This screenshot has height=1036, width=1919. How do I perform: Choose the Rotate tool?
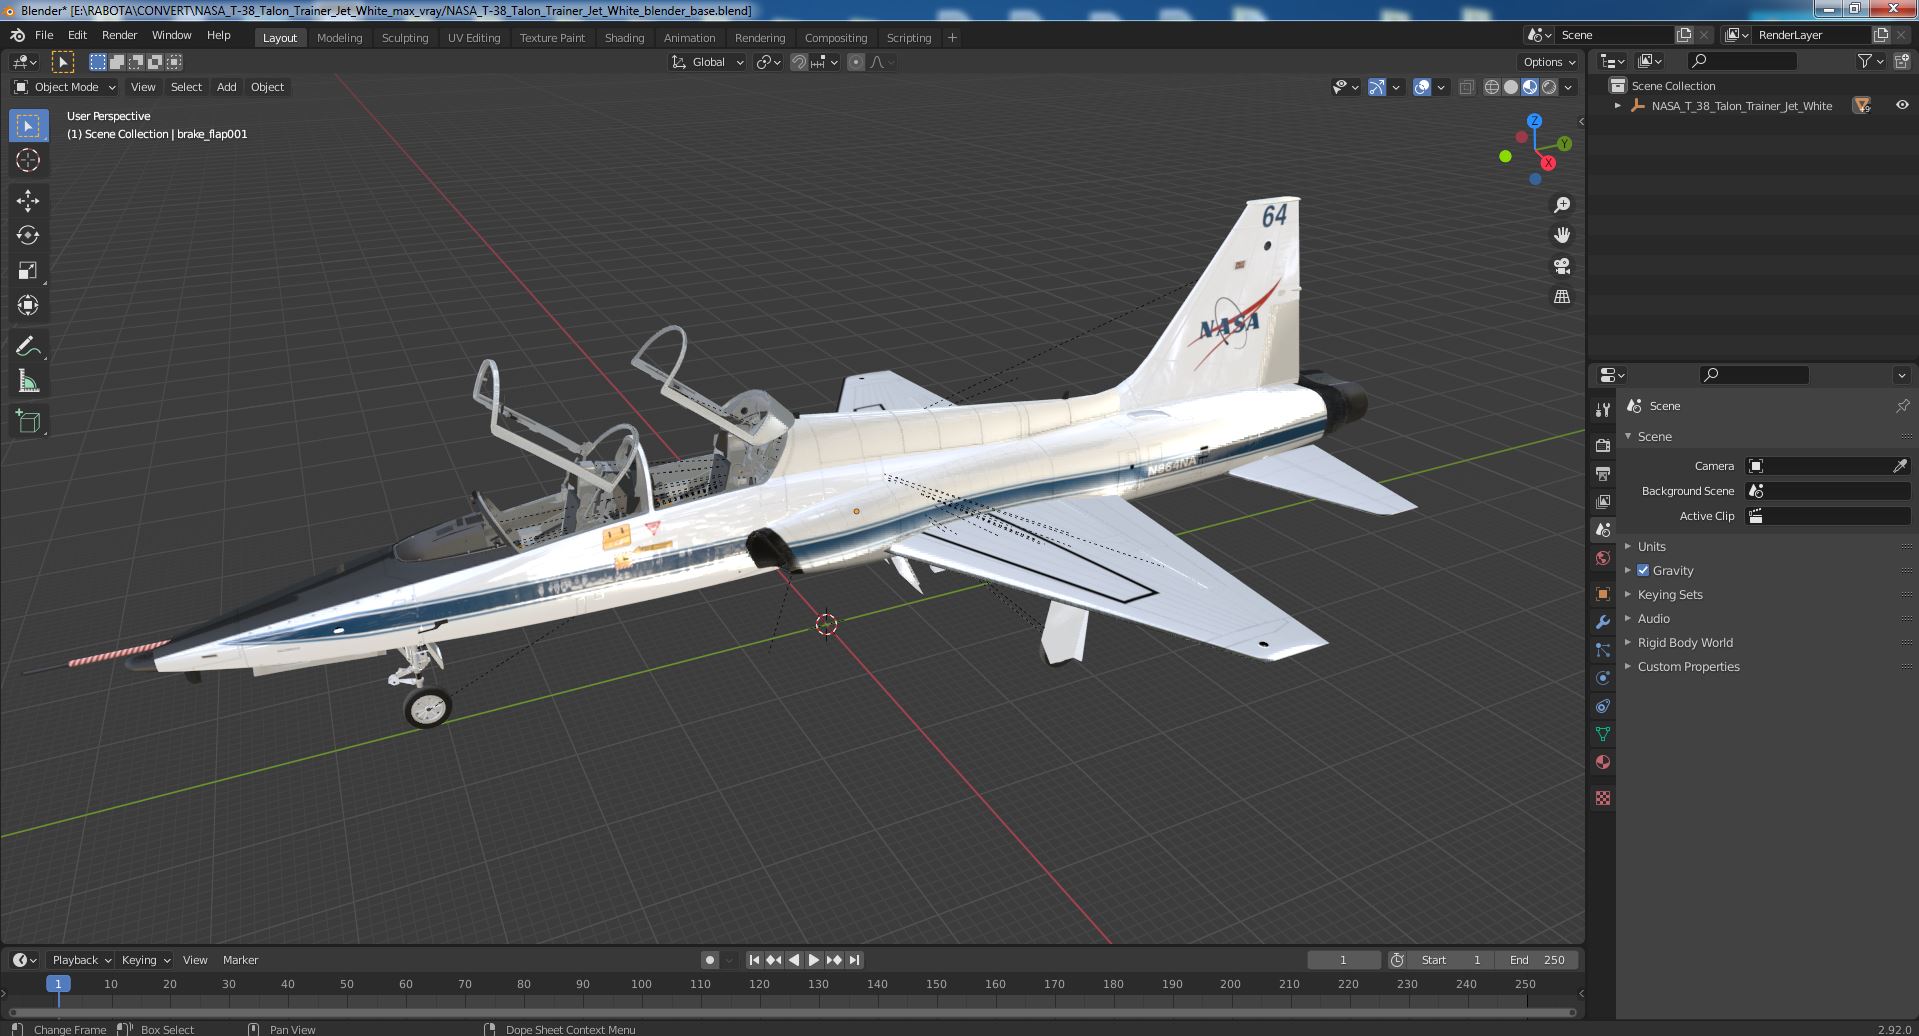coord(28,235)
